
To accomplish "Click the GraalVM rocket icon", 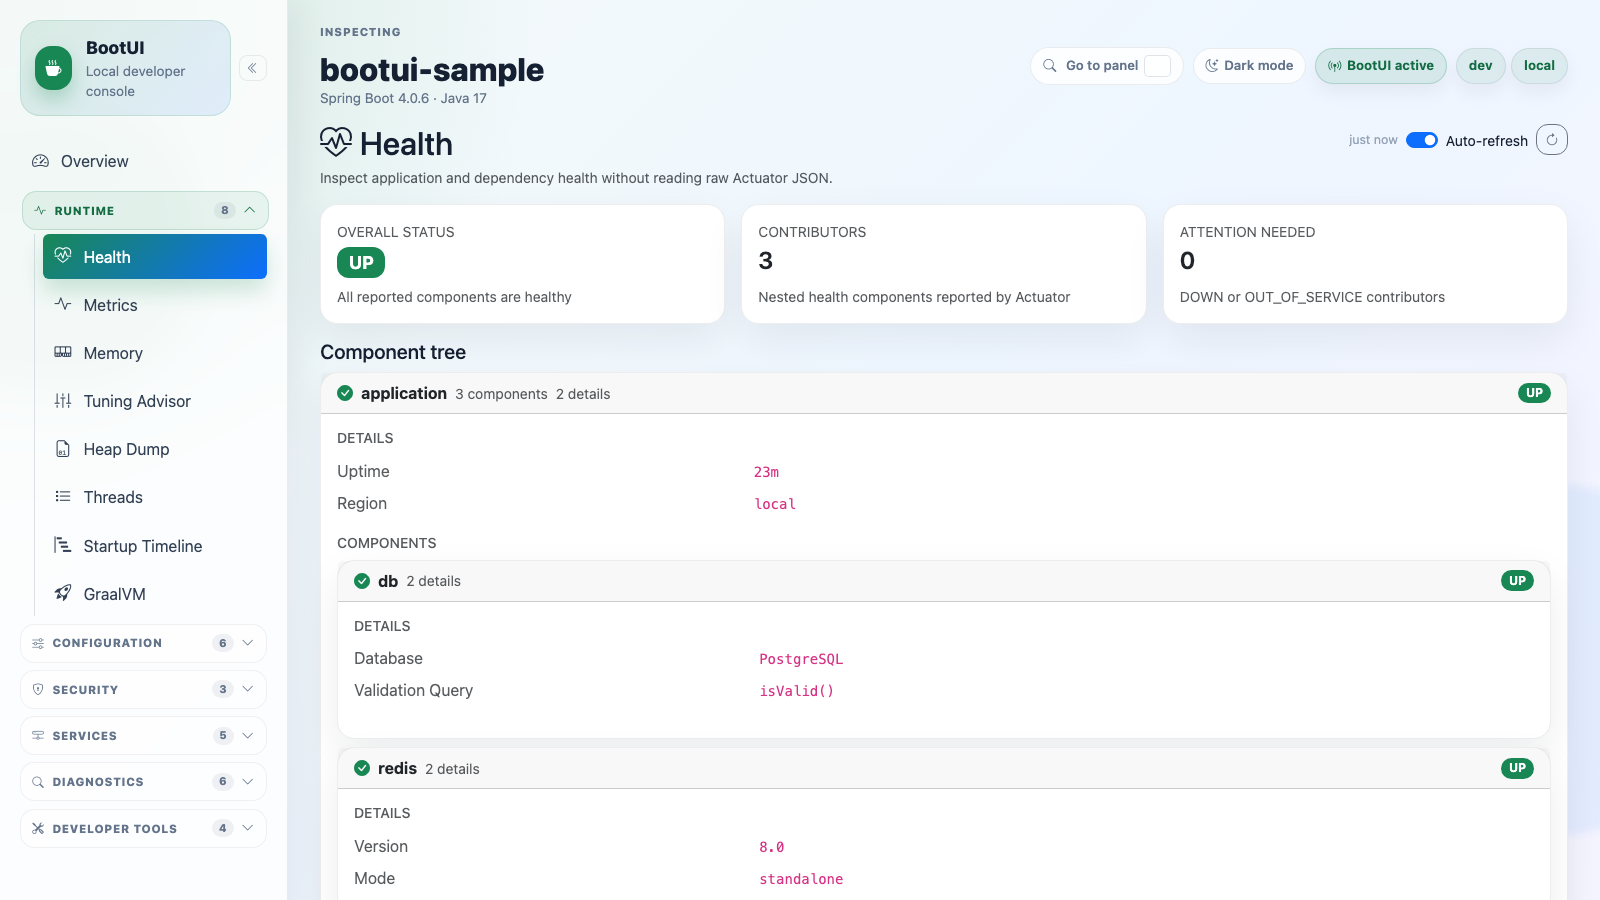I will tap(63, 593).
